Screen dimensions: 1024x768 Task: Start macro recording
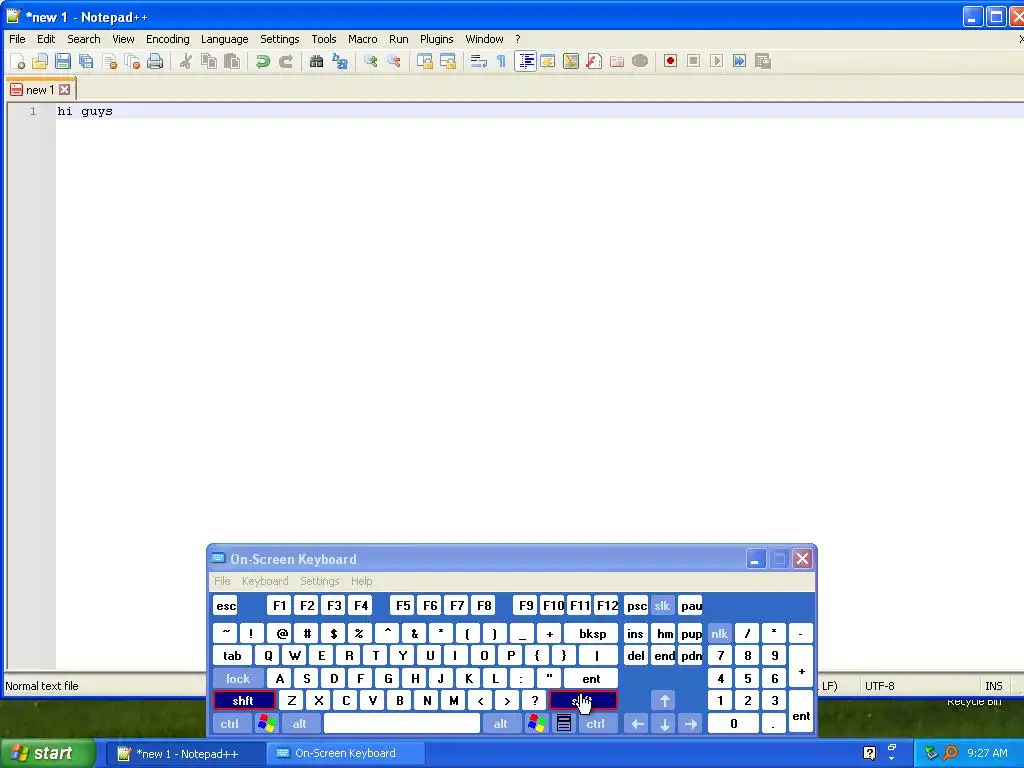click(670, 61)
